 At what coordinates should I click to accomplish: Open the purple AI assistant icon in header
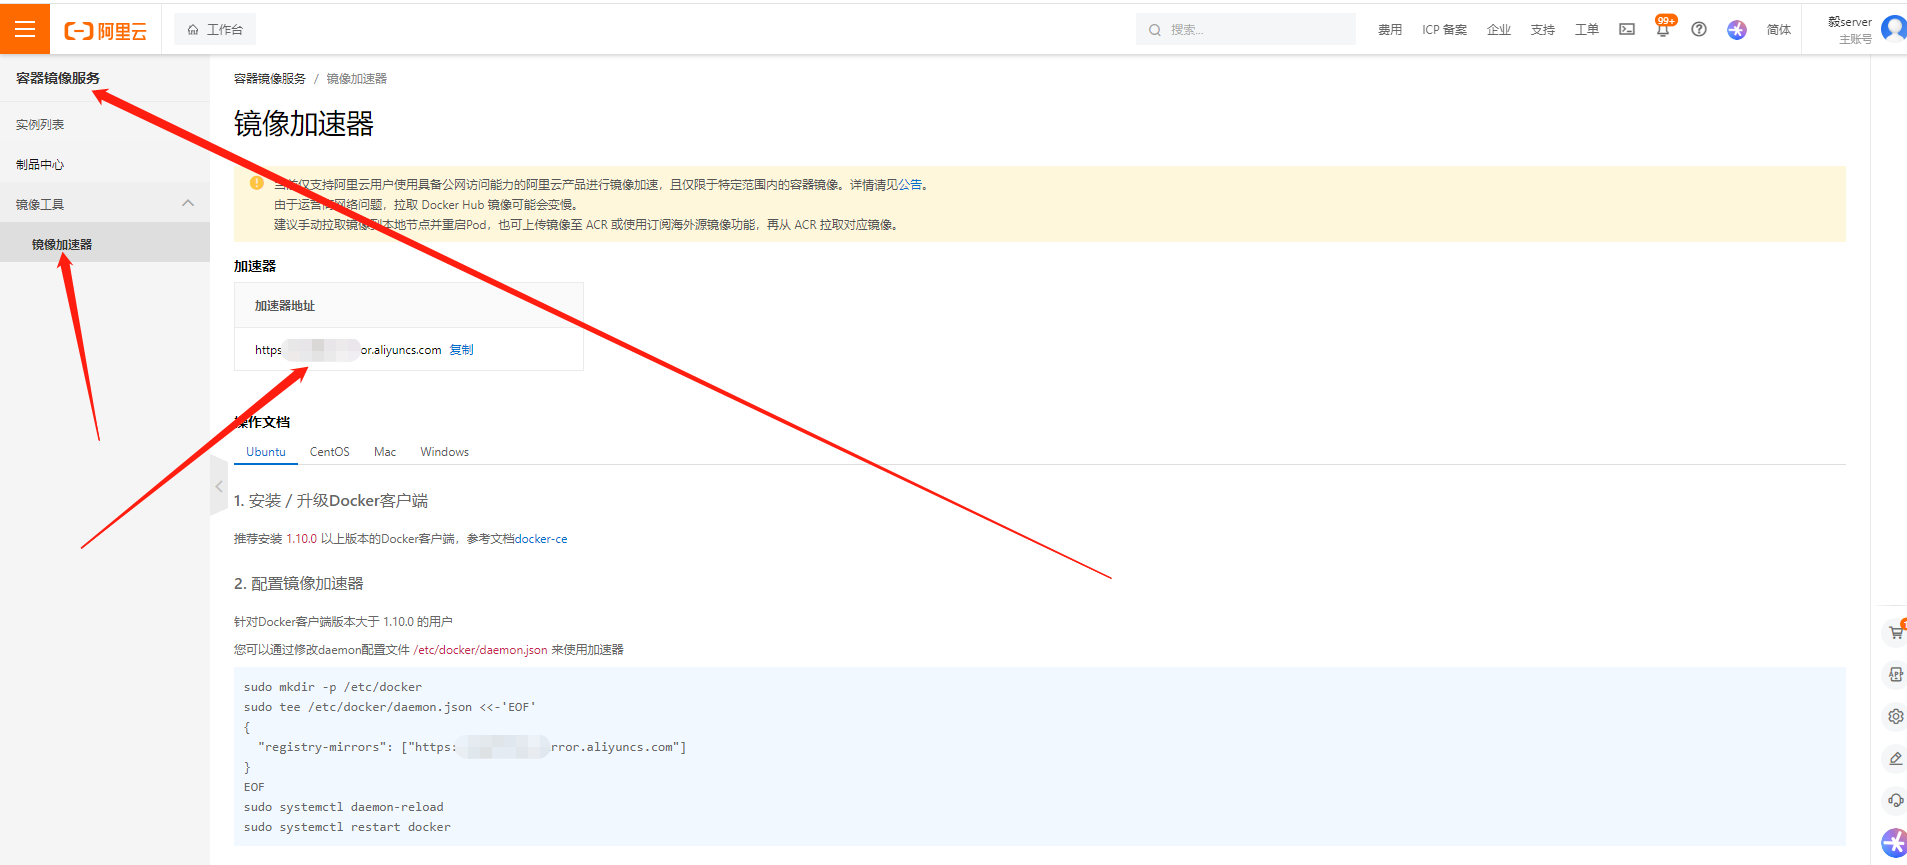1737,30
